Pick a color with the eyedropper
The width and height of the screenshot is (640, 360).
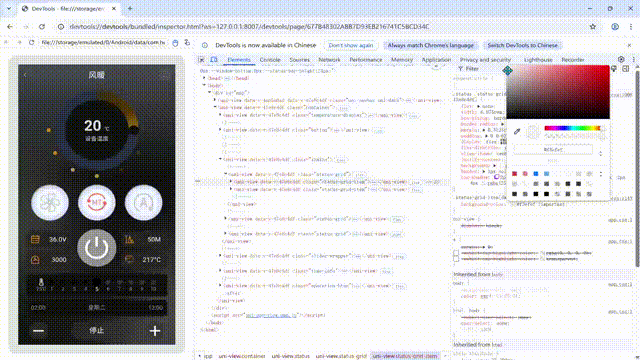coord(517,131)
